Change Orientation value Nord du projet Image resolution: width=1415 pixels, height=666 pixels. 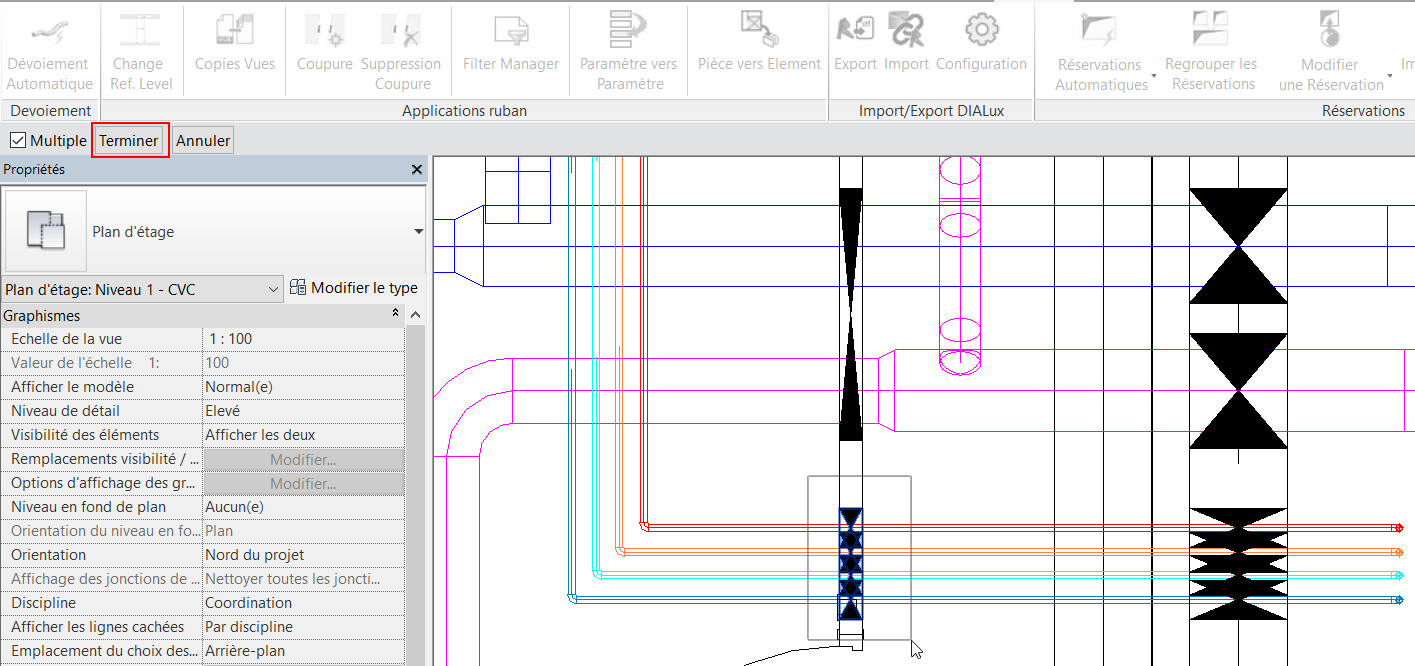(x=304, y=555)
